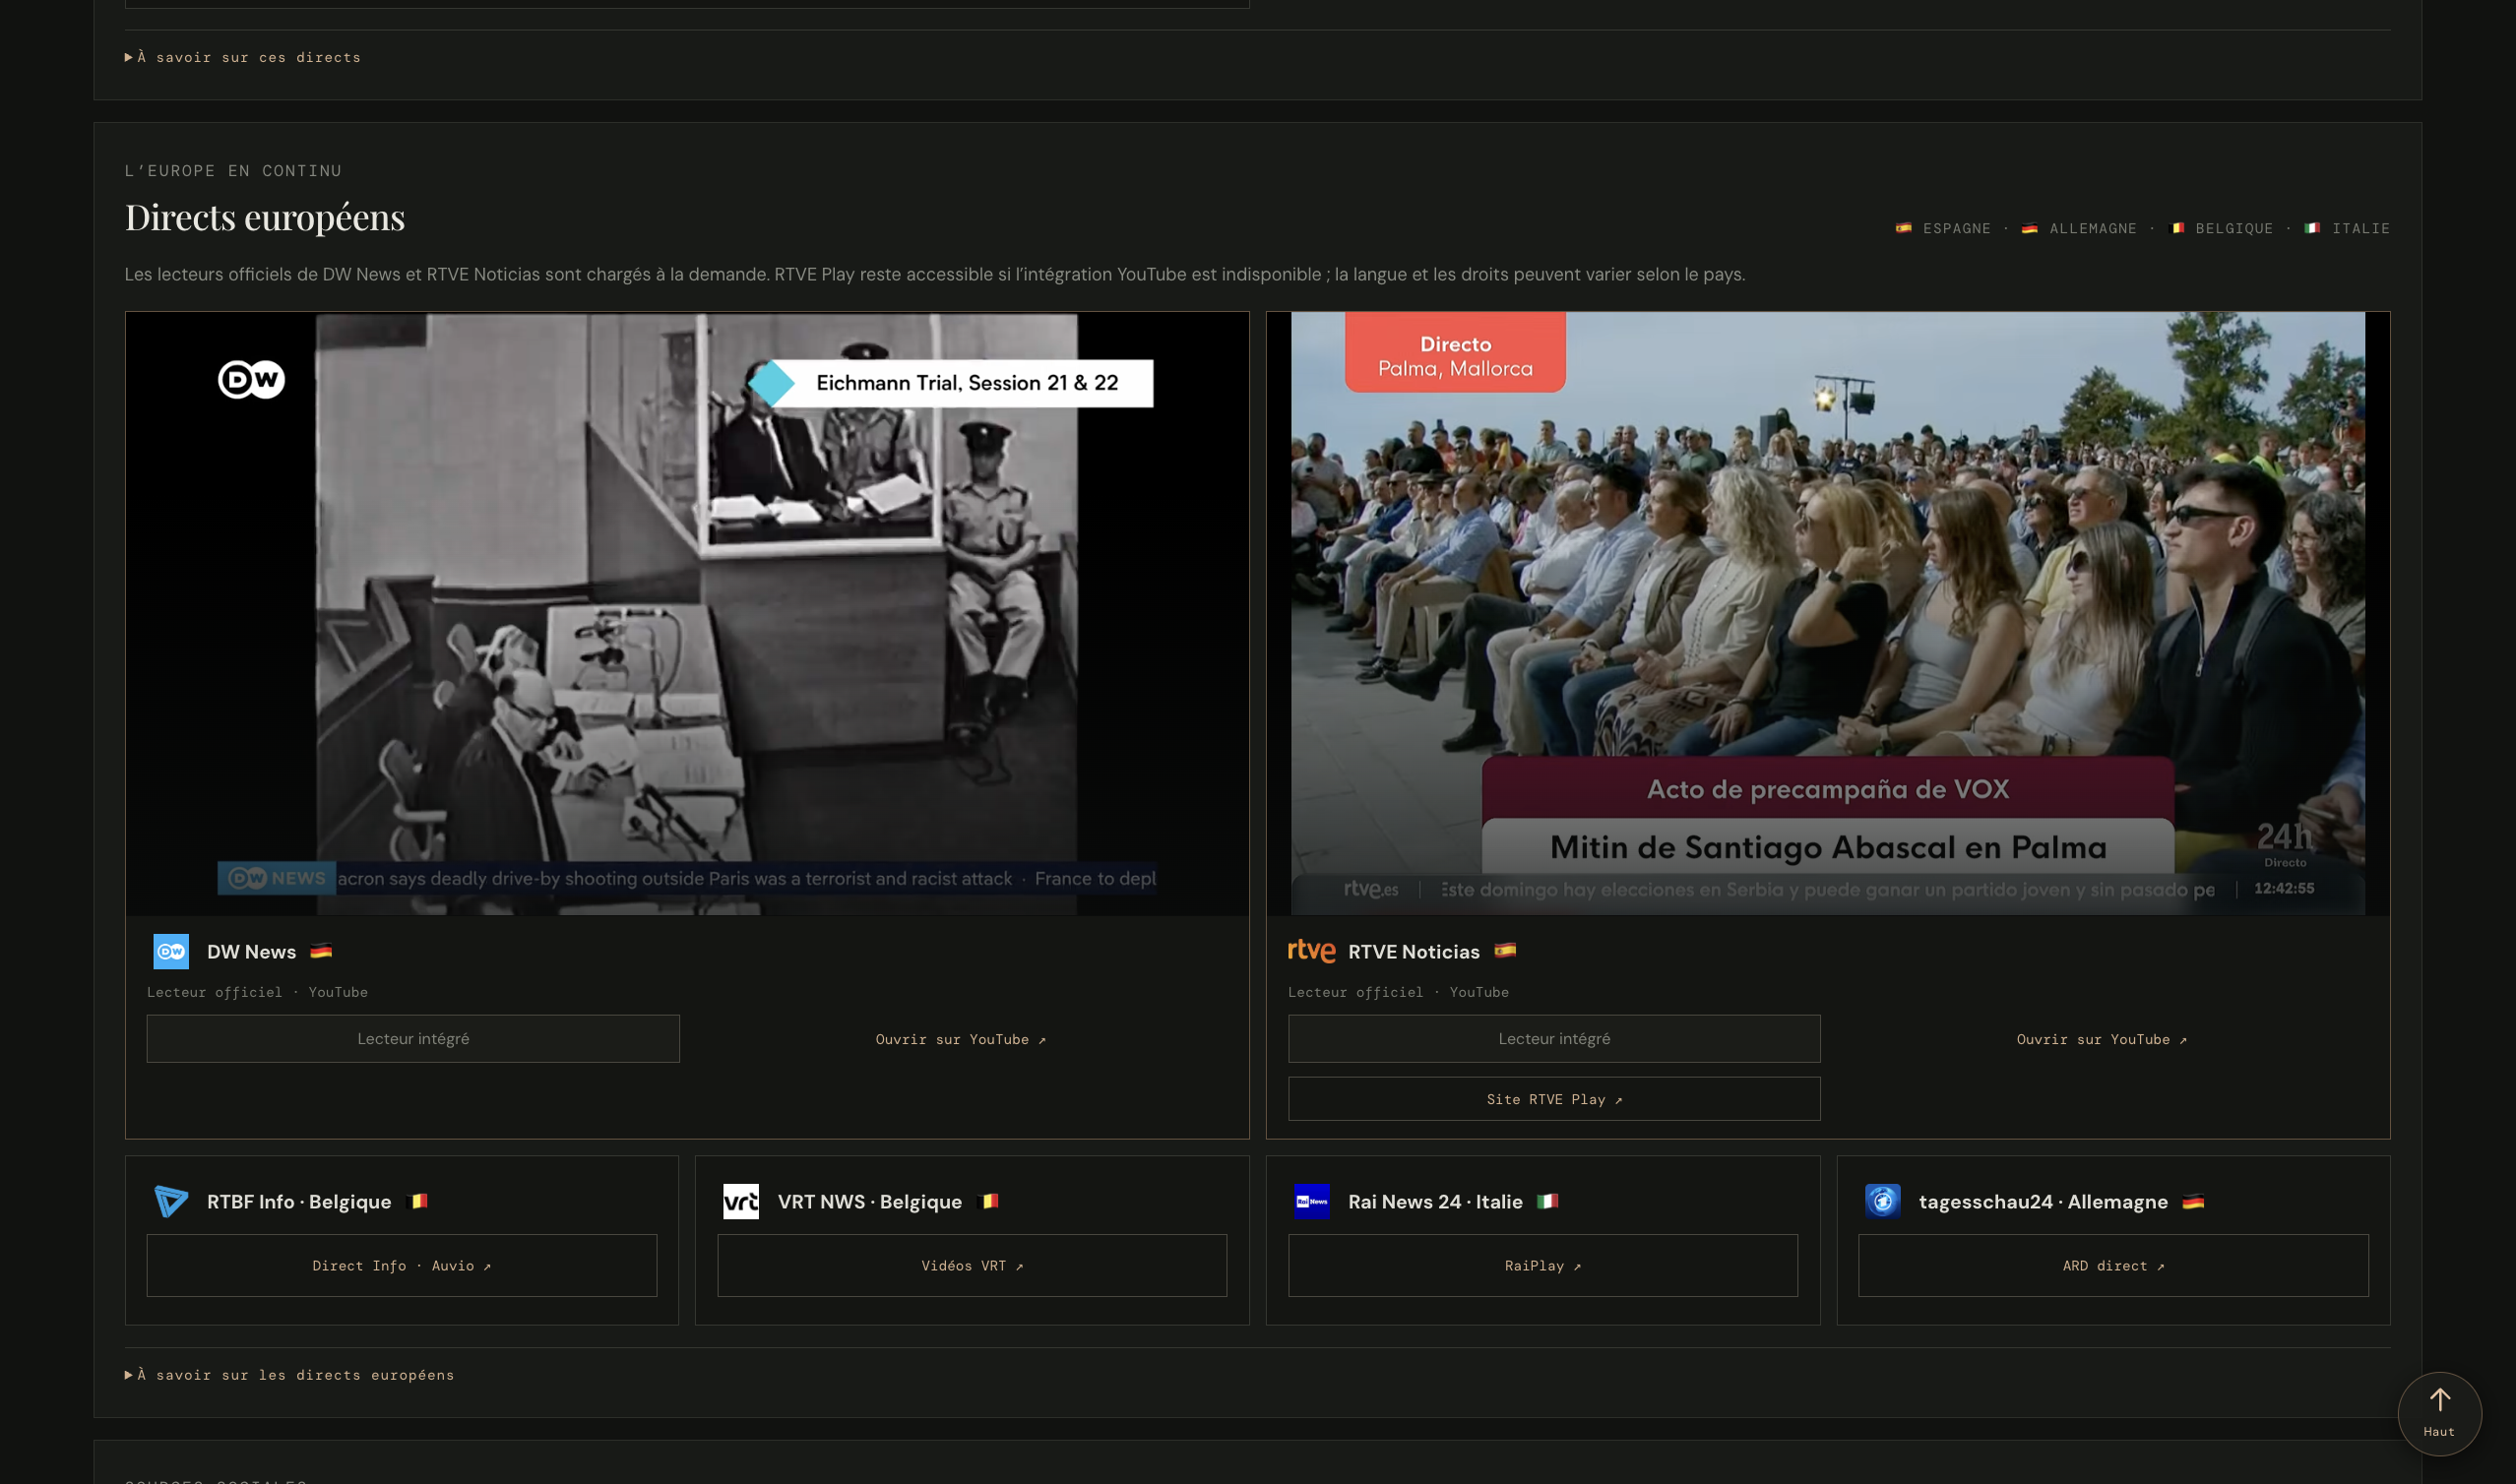This screenshot has height=1484, width=2516.
Task: Click the Belgian flag next to RTBF Info
Action: [x=418, y=1201]
